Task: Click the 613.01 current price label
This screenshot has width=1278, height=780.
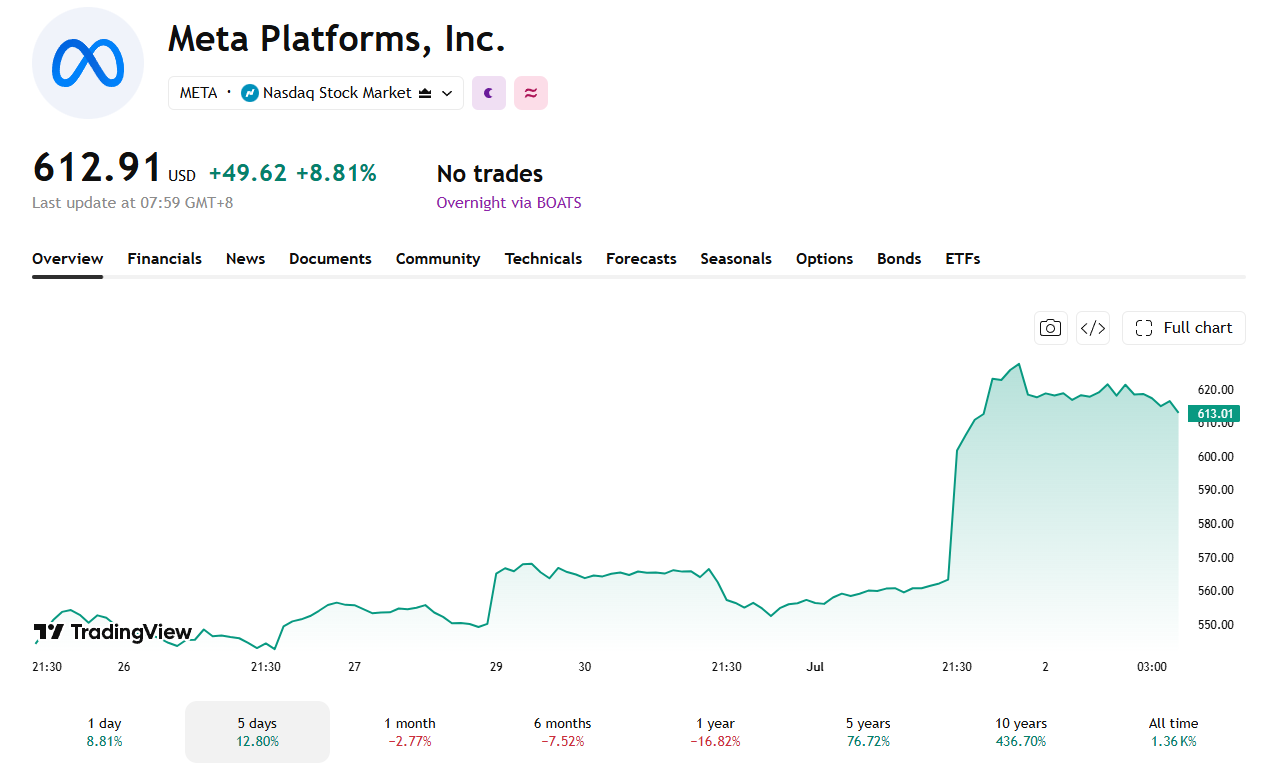Action: coord(1214,413)
